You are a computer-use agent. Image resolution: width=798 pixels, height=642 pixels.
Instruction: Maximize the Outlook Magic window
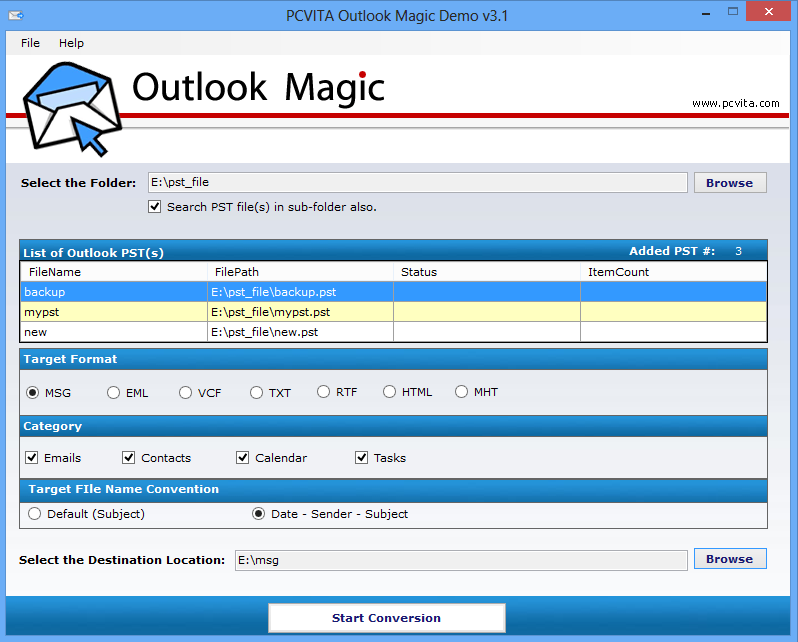coord(733,12)
